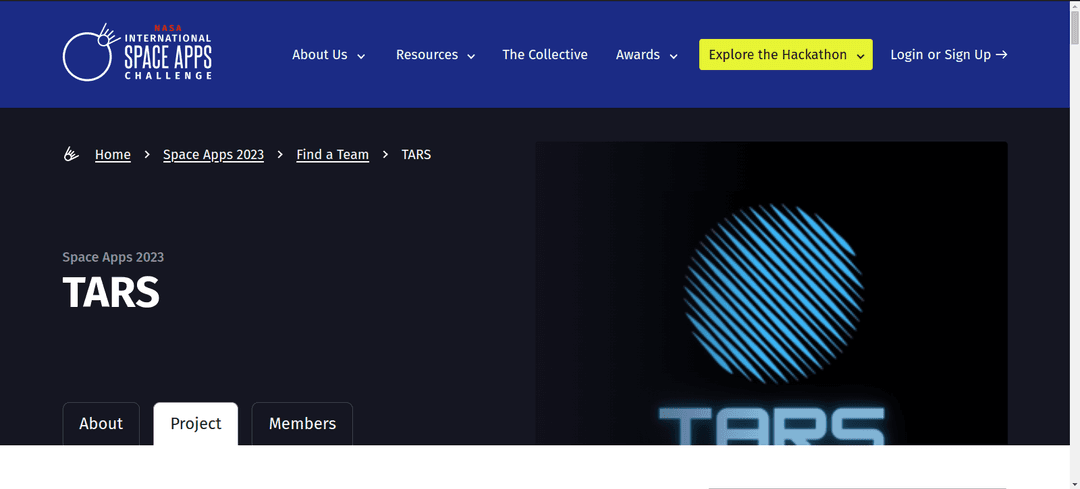Click the breadcrumb separator arrow after Home
Screen dimensions: 1080x489
[147, 155]
